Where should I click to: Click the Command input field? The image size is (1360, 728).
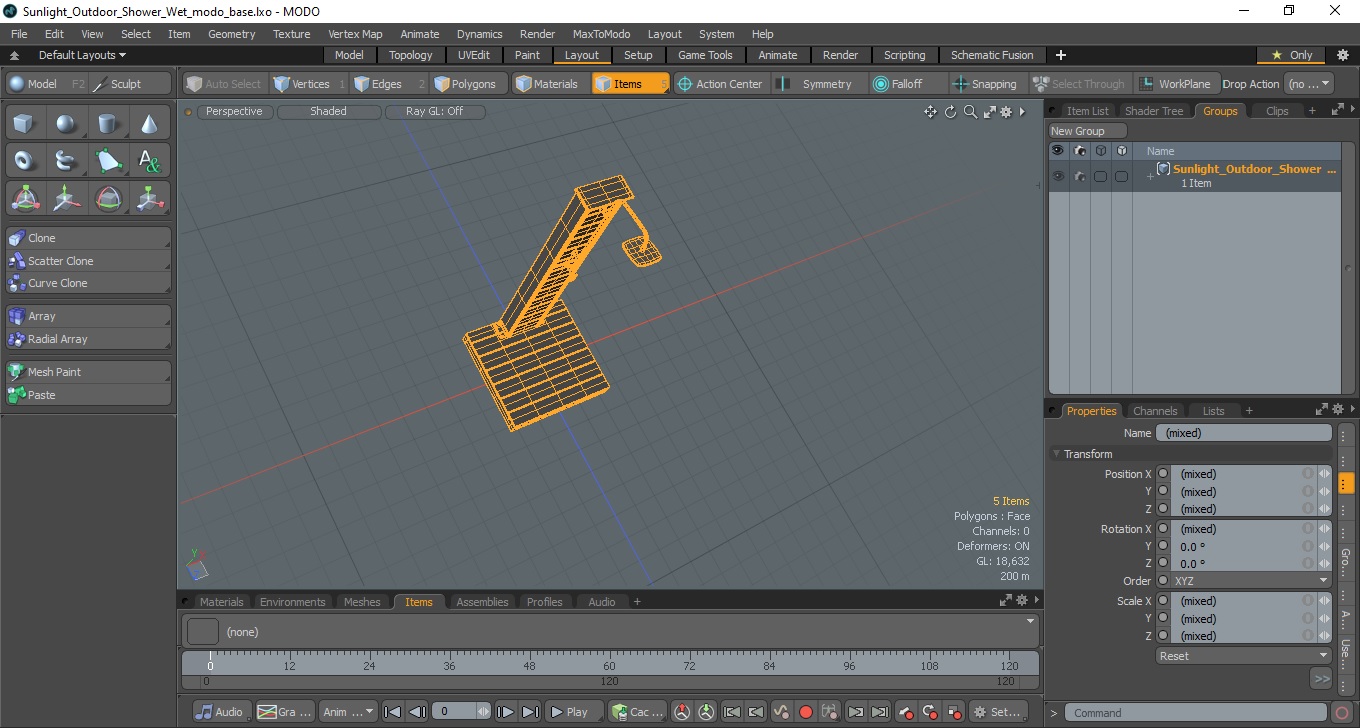coord(1196,713)
